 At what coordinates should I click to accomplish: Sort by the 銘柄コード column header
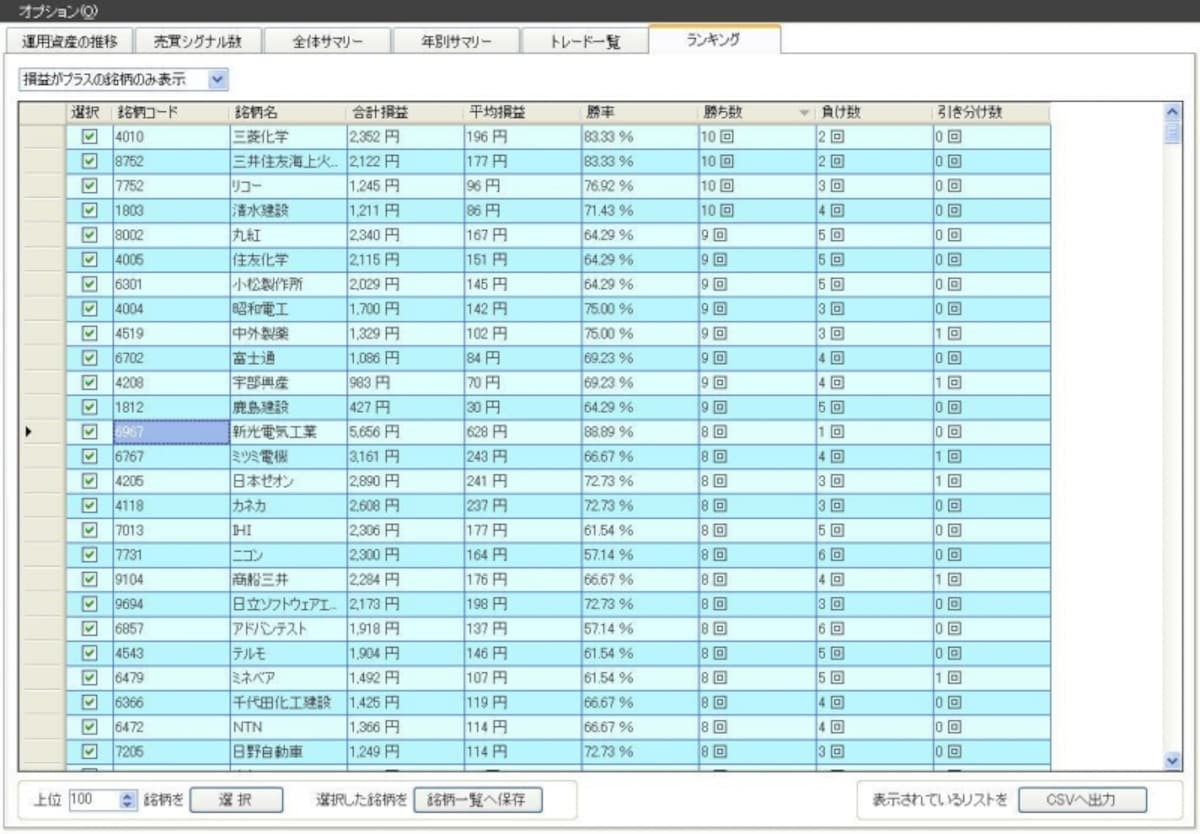pos(171,112)
